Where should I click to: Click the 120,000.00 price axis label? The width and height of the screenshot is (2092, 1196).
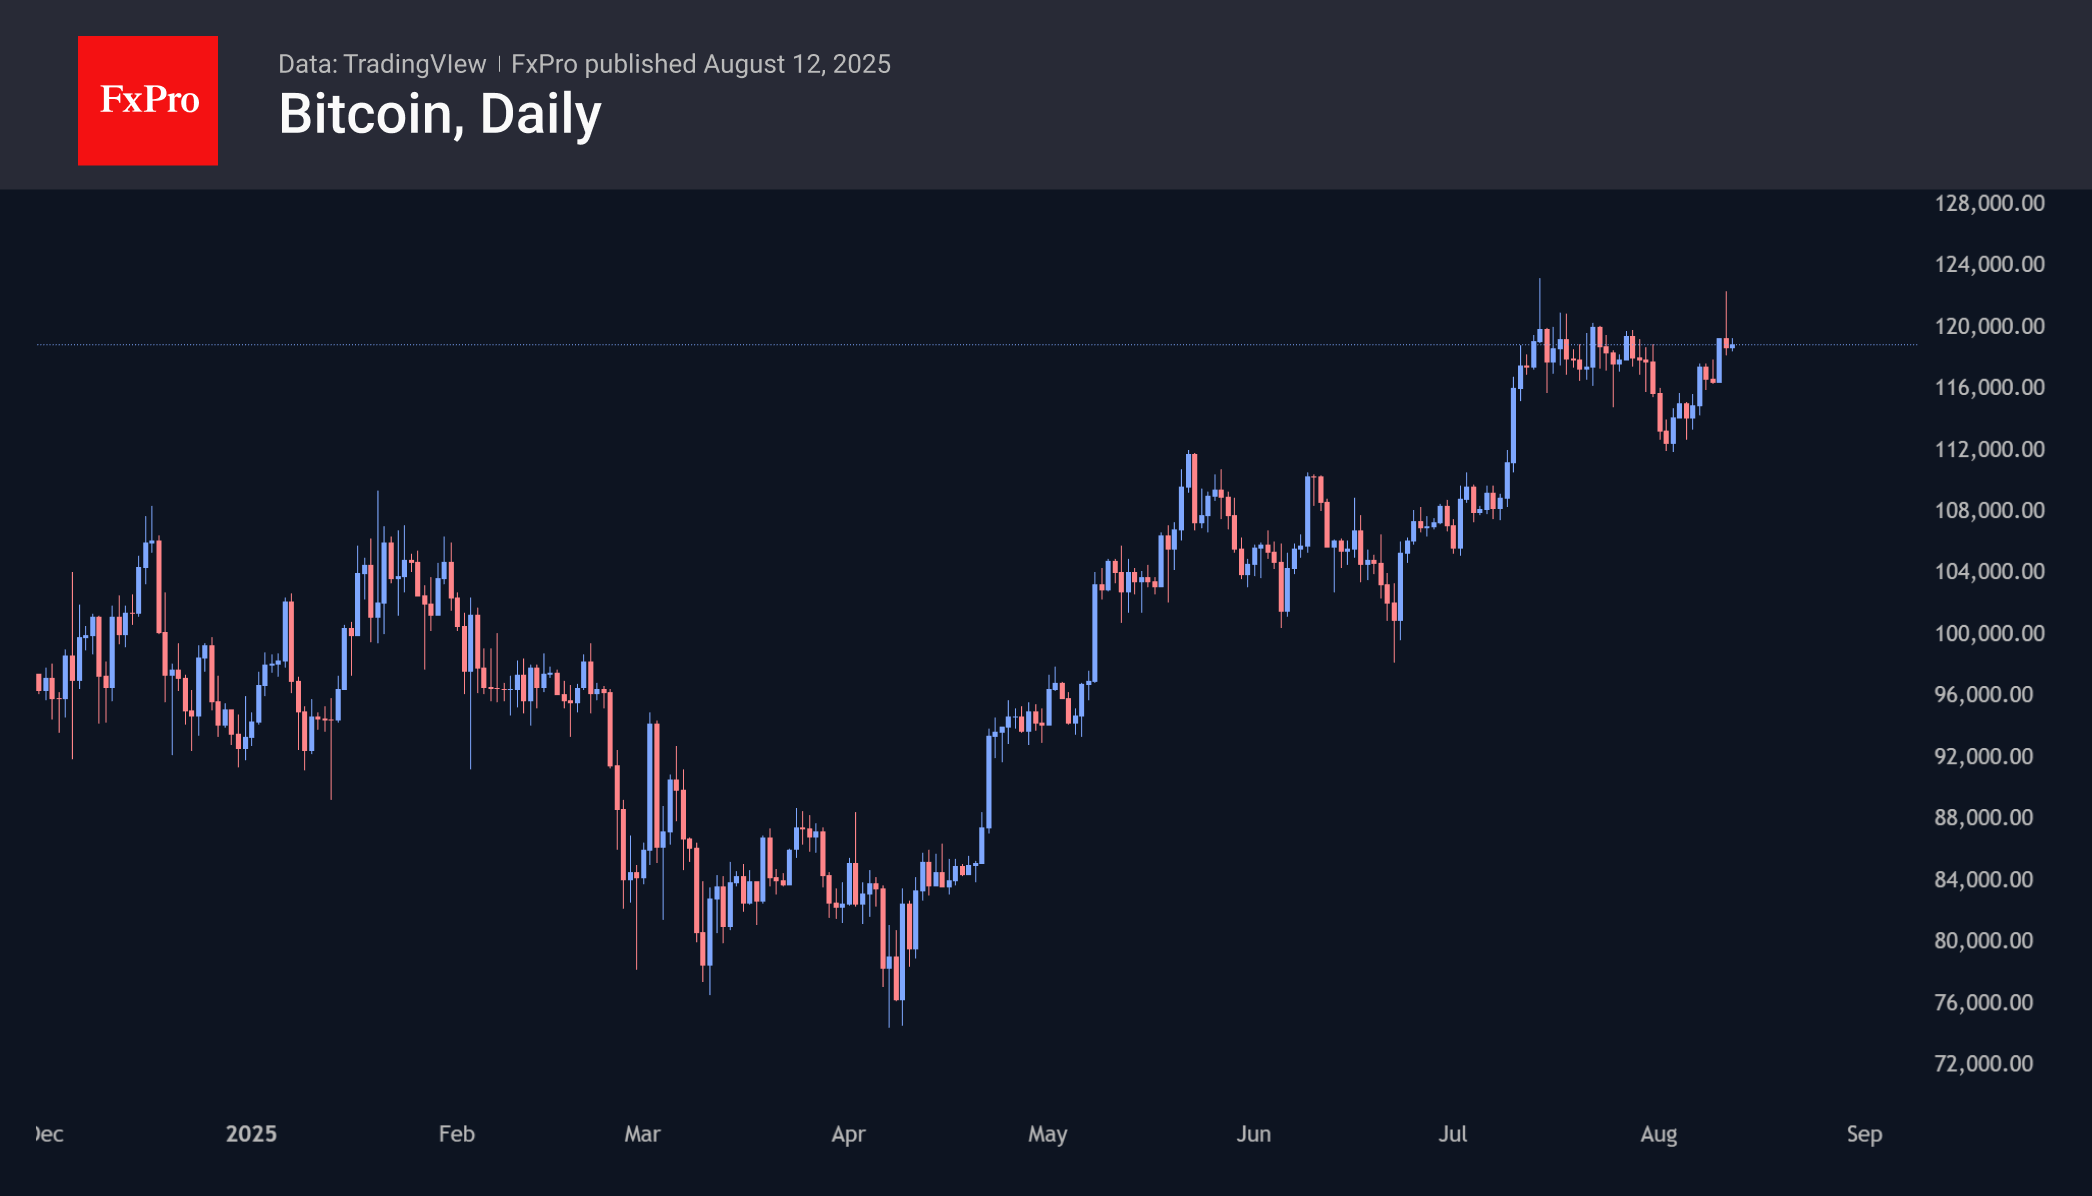pyautogui.click(x=1989, y=326)
